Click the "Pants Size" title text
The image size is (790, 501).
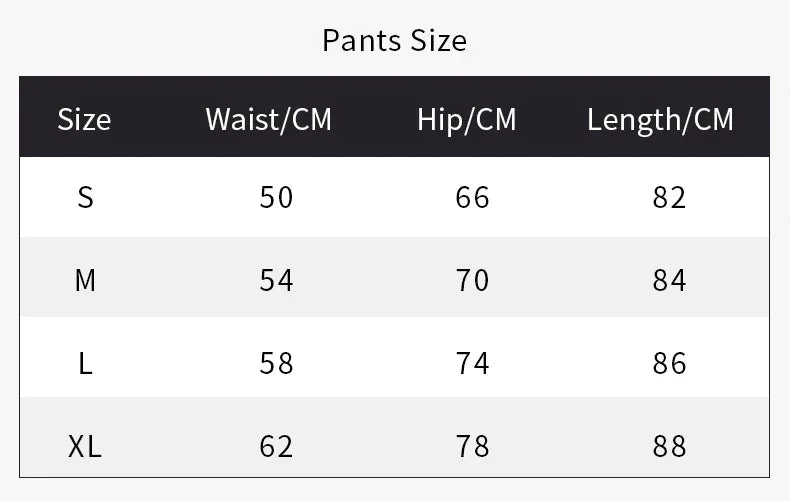(394, 41)
